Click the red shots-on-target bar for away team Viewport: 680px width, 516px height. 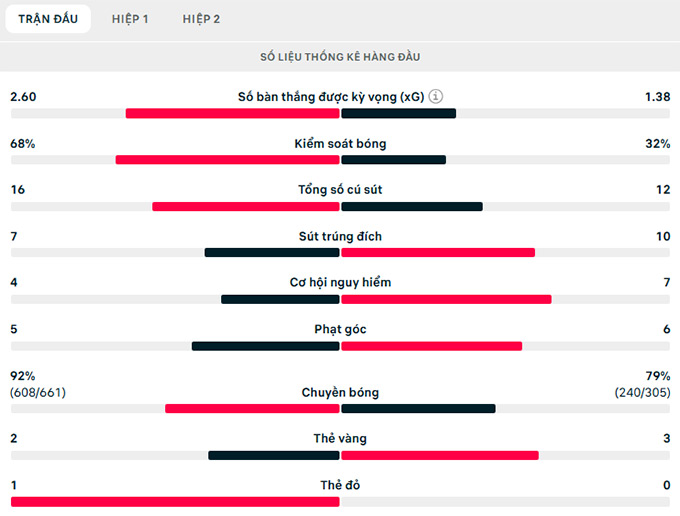438,252
